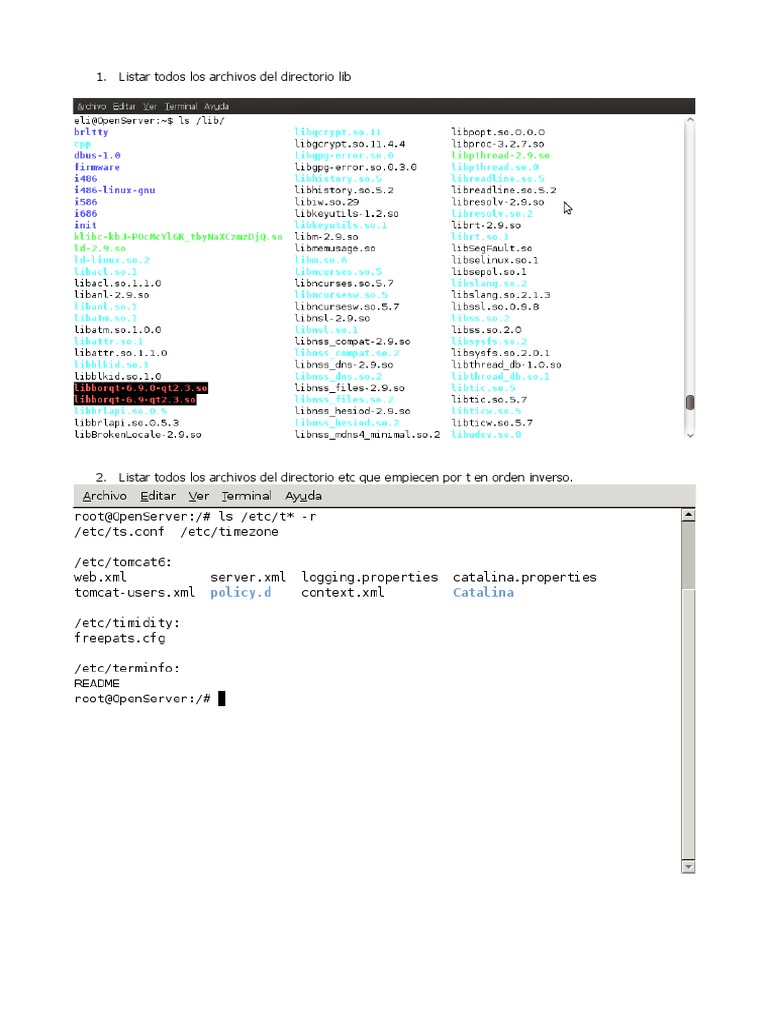Click the ls /etc/t* -r command line

click(268, 517)
